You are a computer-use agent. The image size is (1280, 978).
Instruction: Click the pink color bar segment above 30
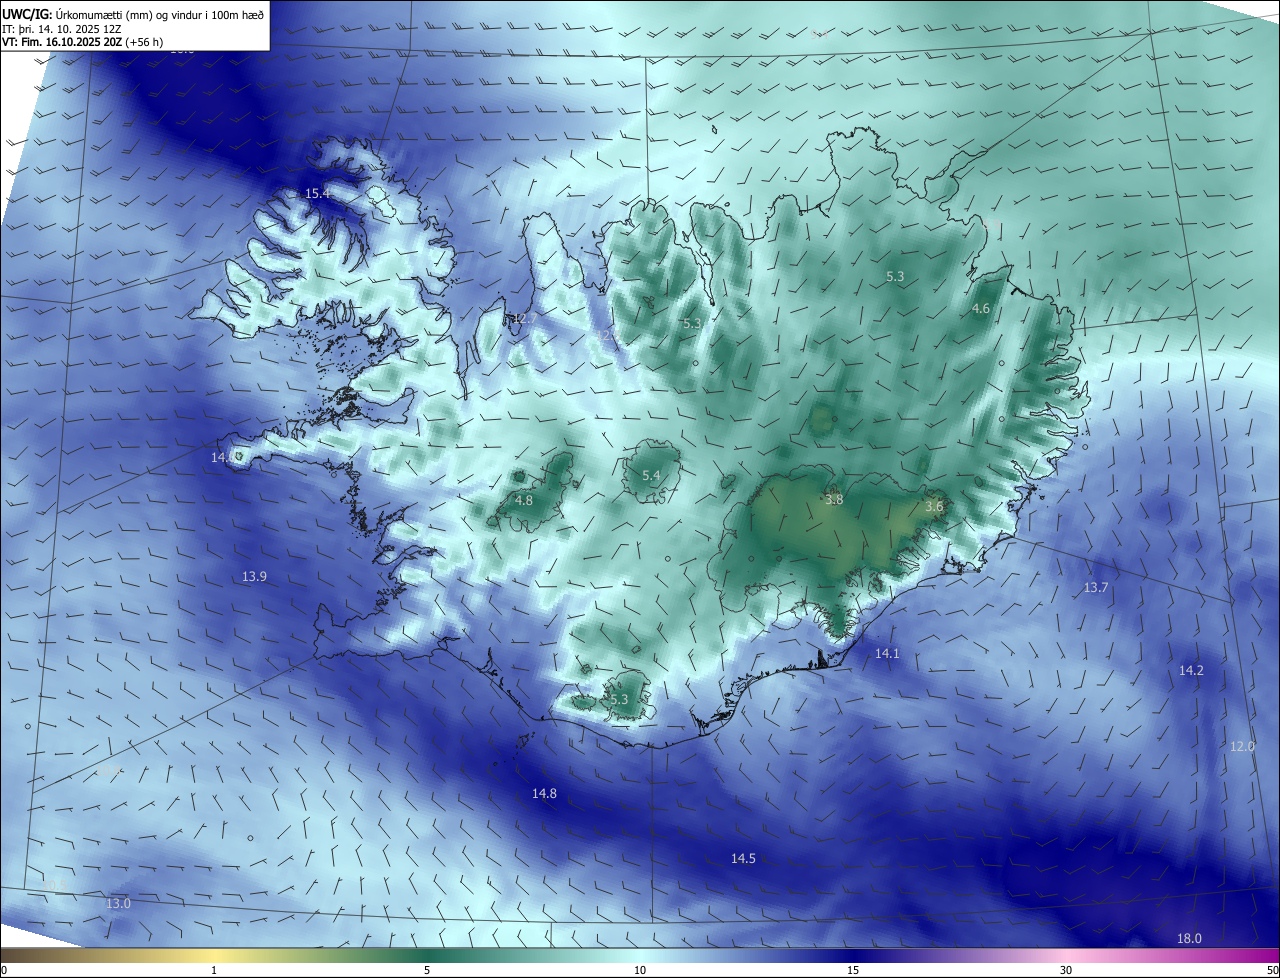click(1066, 955)
